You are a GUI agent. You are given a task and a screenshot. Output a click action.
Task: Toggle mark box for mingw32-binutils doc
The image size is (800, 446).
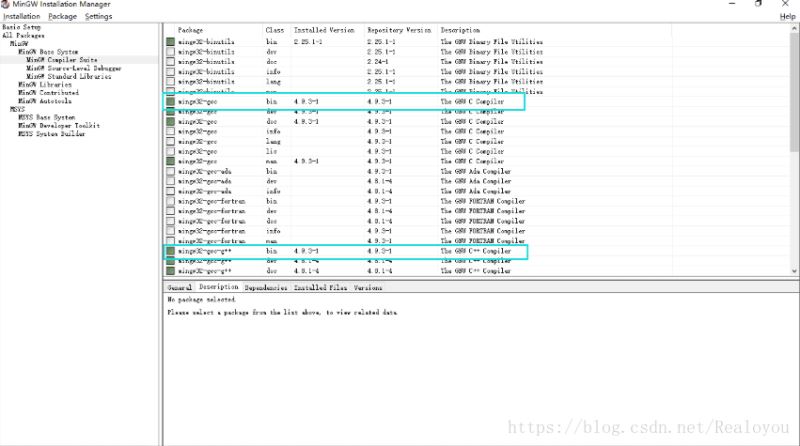(x=170, y=62)
